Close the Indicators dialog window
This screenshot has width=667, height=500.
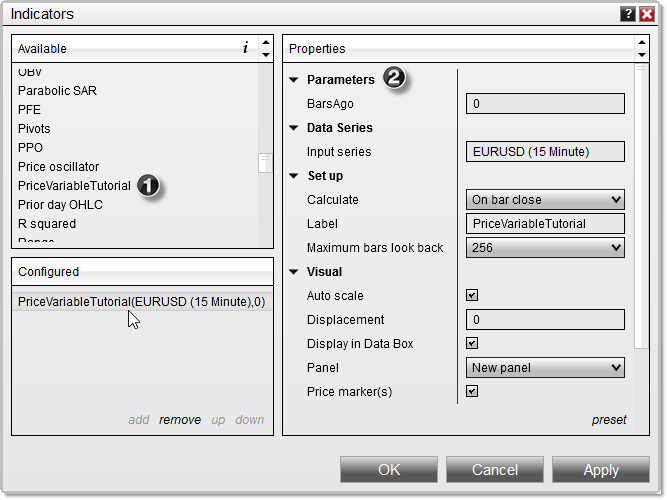[x=647, y=14]
